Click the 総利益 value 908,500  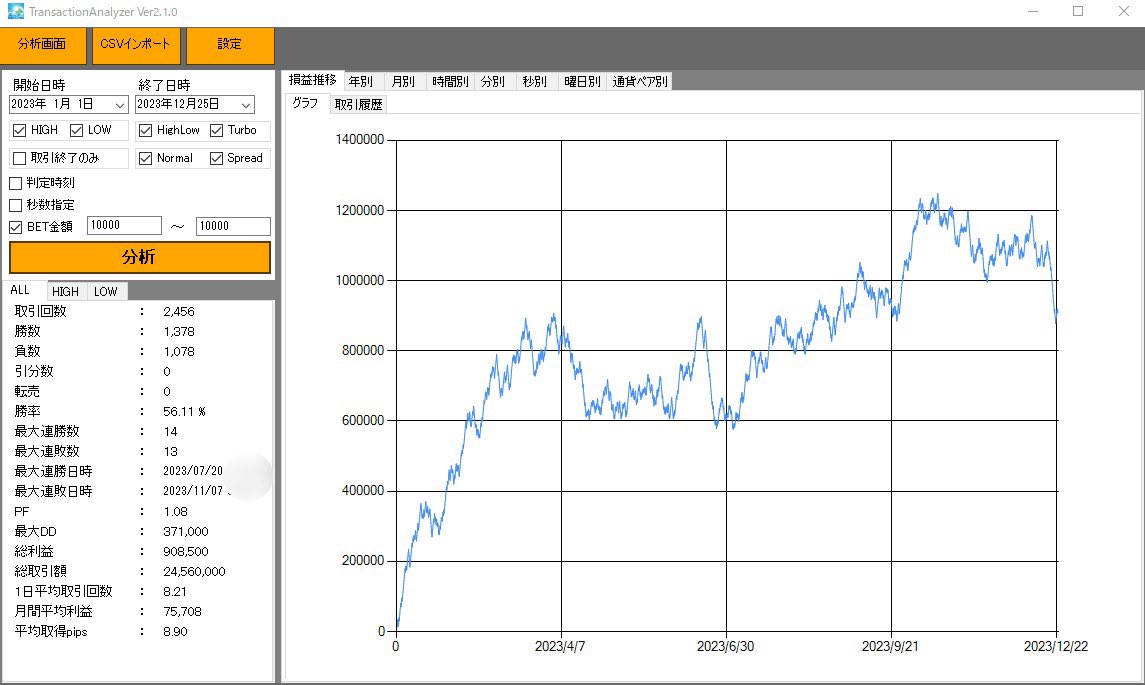[185, 552]
